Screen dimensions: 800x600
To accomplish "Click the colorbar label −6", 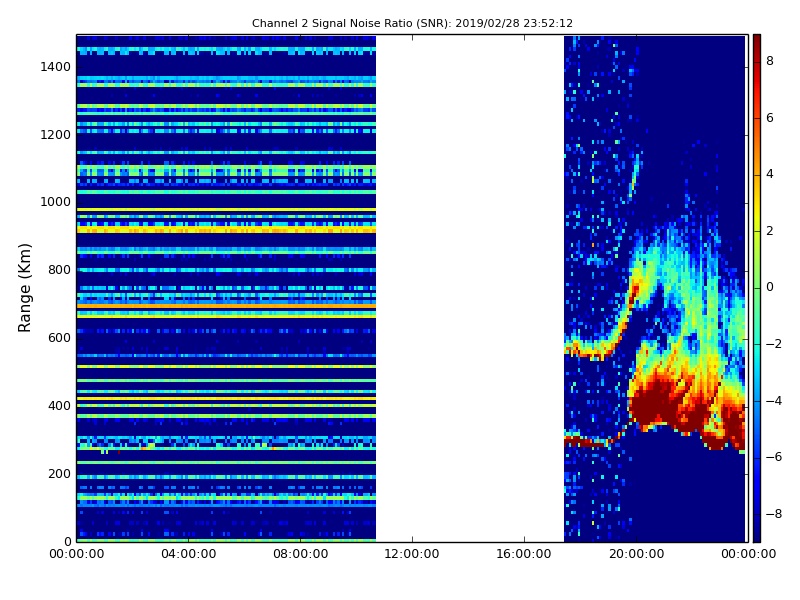I will (x=774, y=457).
